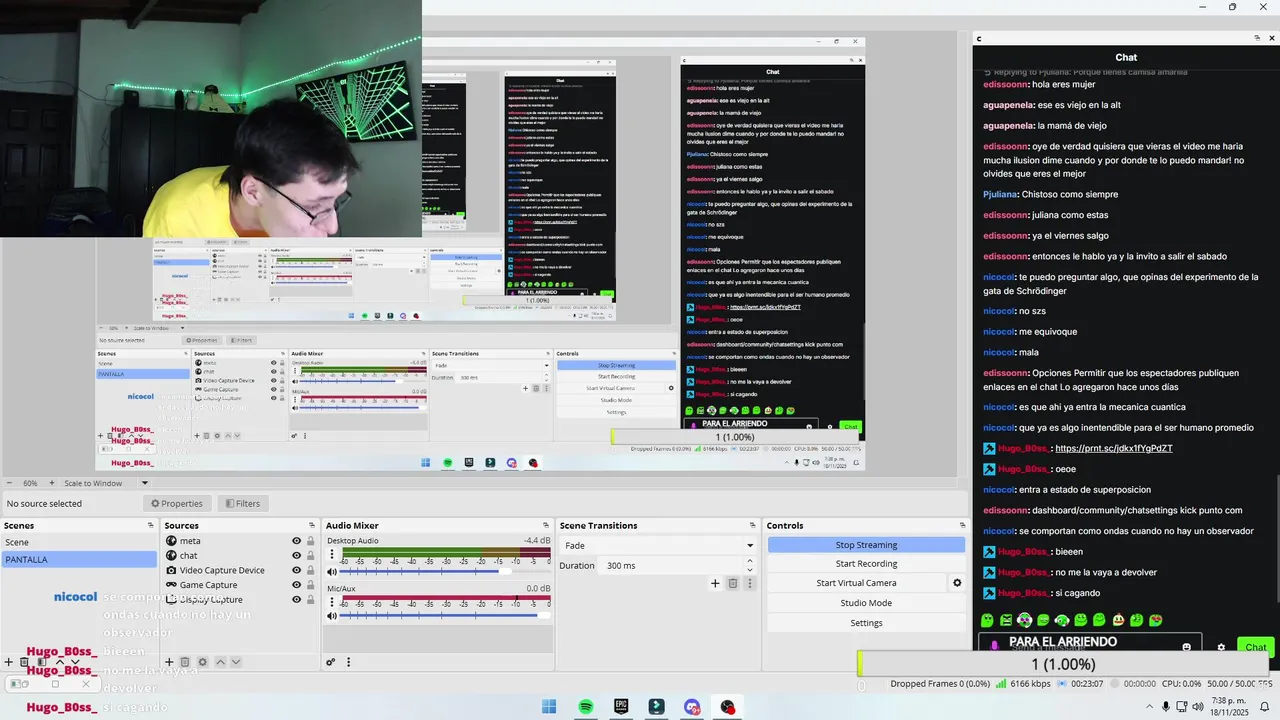Select the Game Capture source row
Viewport: 1280px width, 720px height.
tap(239, 585)
